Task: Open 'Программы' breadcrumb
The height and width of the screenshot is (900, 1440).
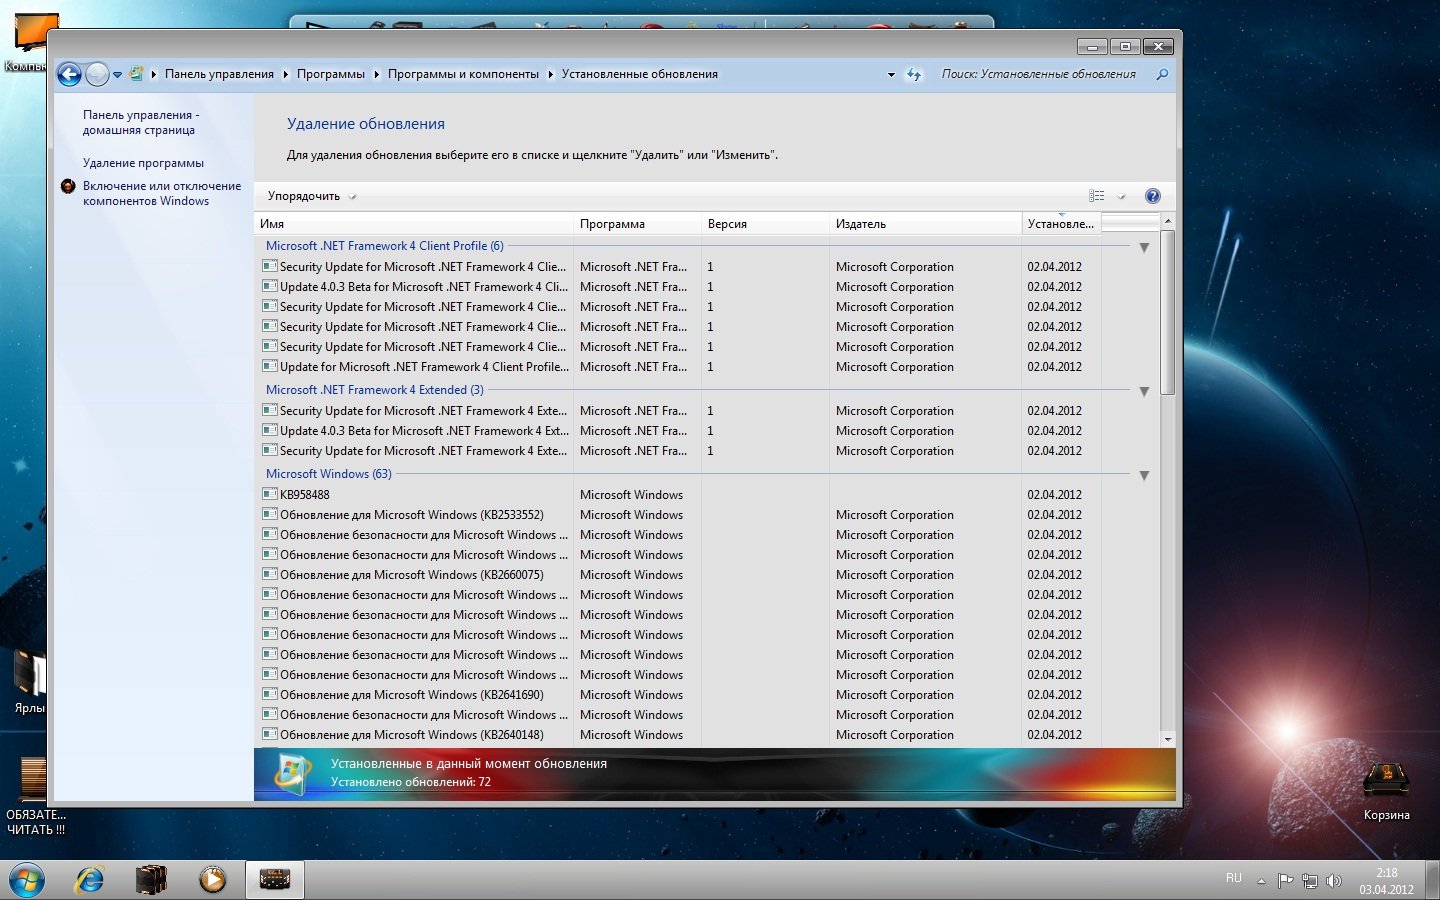Action: [331, 74]
